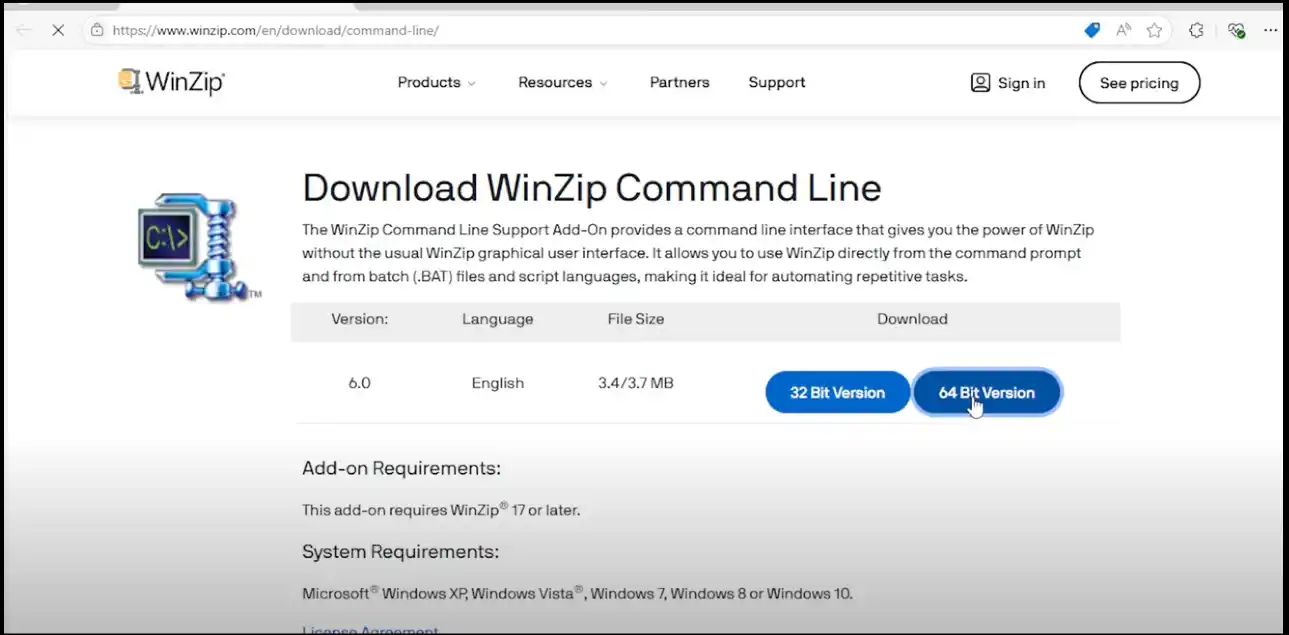Click the 6.0 version cell

tap(359, 383)
